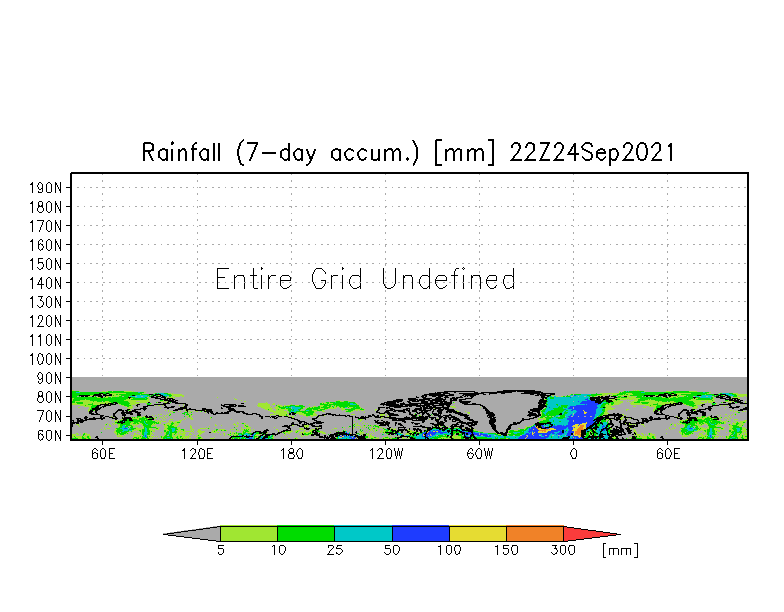The height and width of the screenshot is (612, 784).
Task: Click the 60N latitude label
Action: pyautogui.click(x=50, y=435)
